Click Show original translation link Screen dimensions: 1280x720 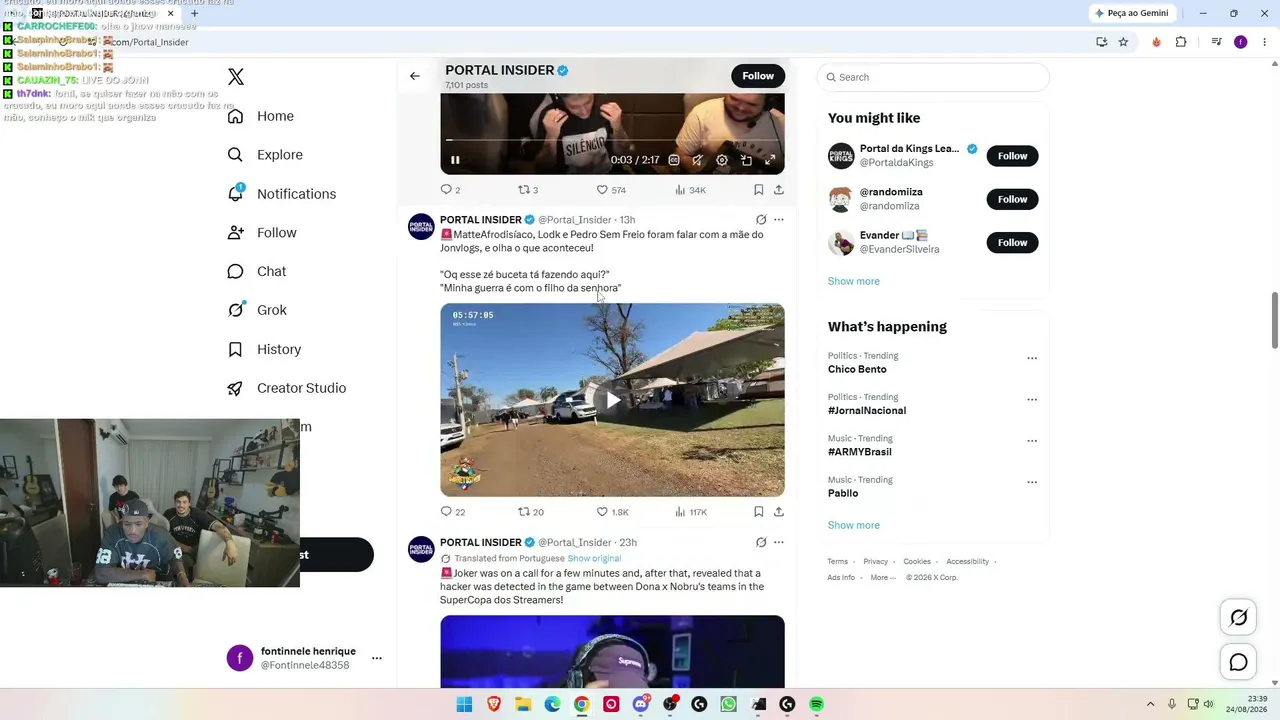594,558
